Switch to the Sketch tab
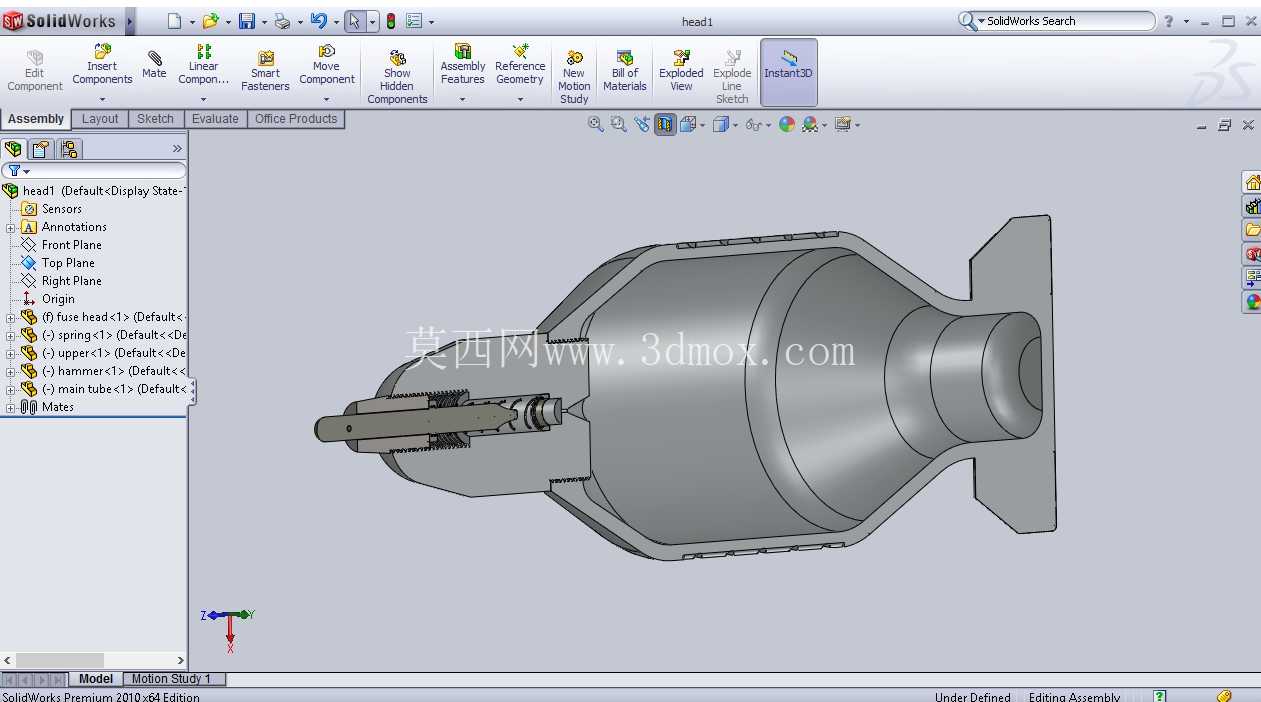The height and width of the screenshot is (702, 1261). pyautogui.click(x=155, y=119)
